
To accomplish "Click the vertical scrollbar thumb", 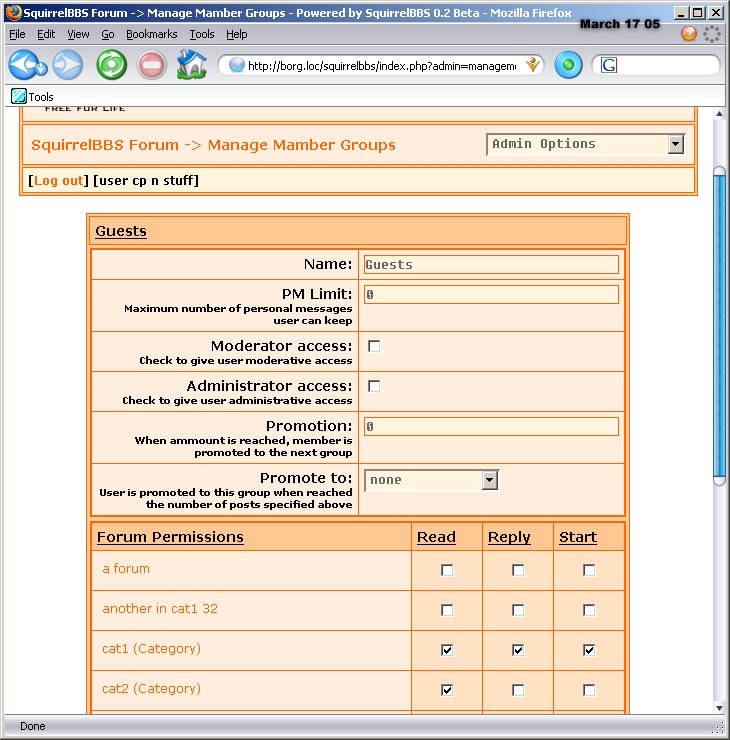I will pyautogui.click(x=719, y=326).
